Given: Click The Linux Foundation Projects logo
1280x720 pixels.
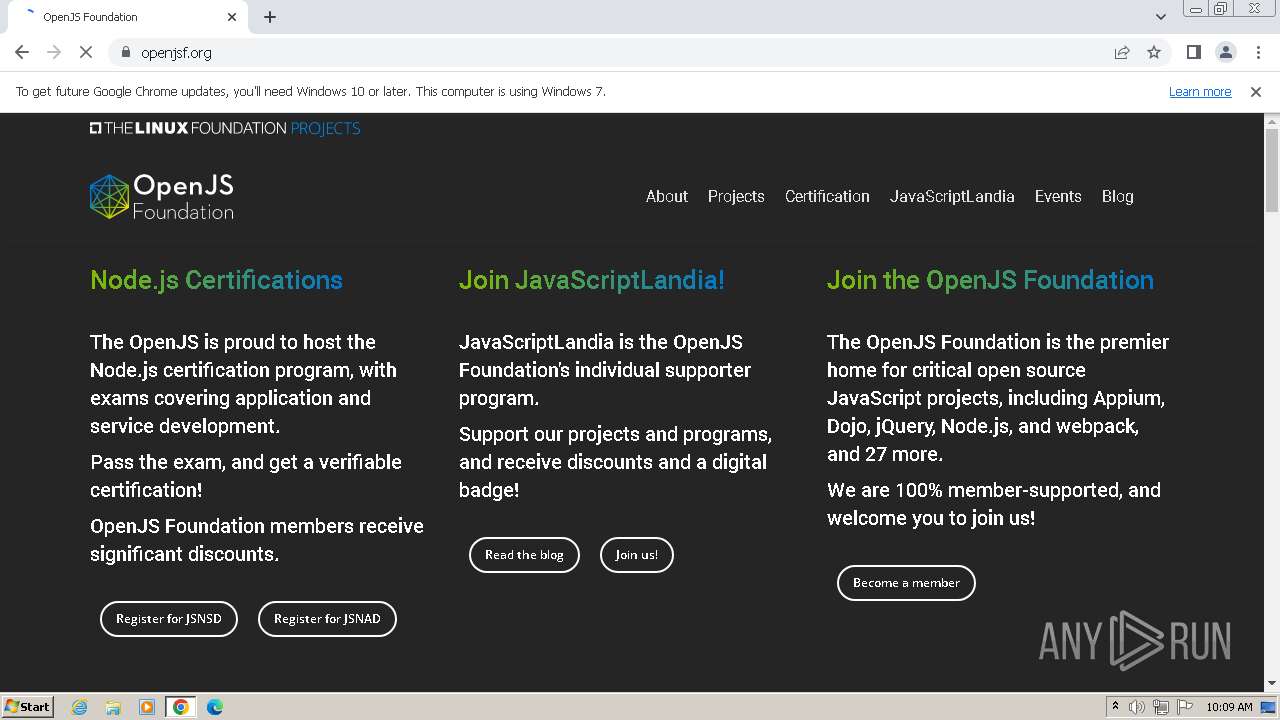Looking at the screenshot, I should click(x=225, y=128).
